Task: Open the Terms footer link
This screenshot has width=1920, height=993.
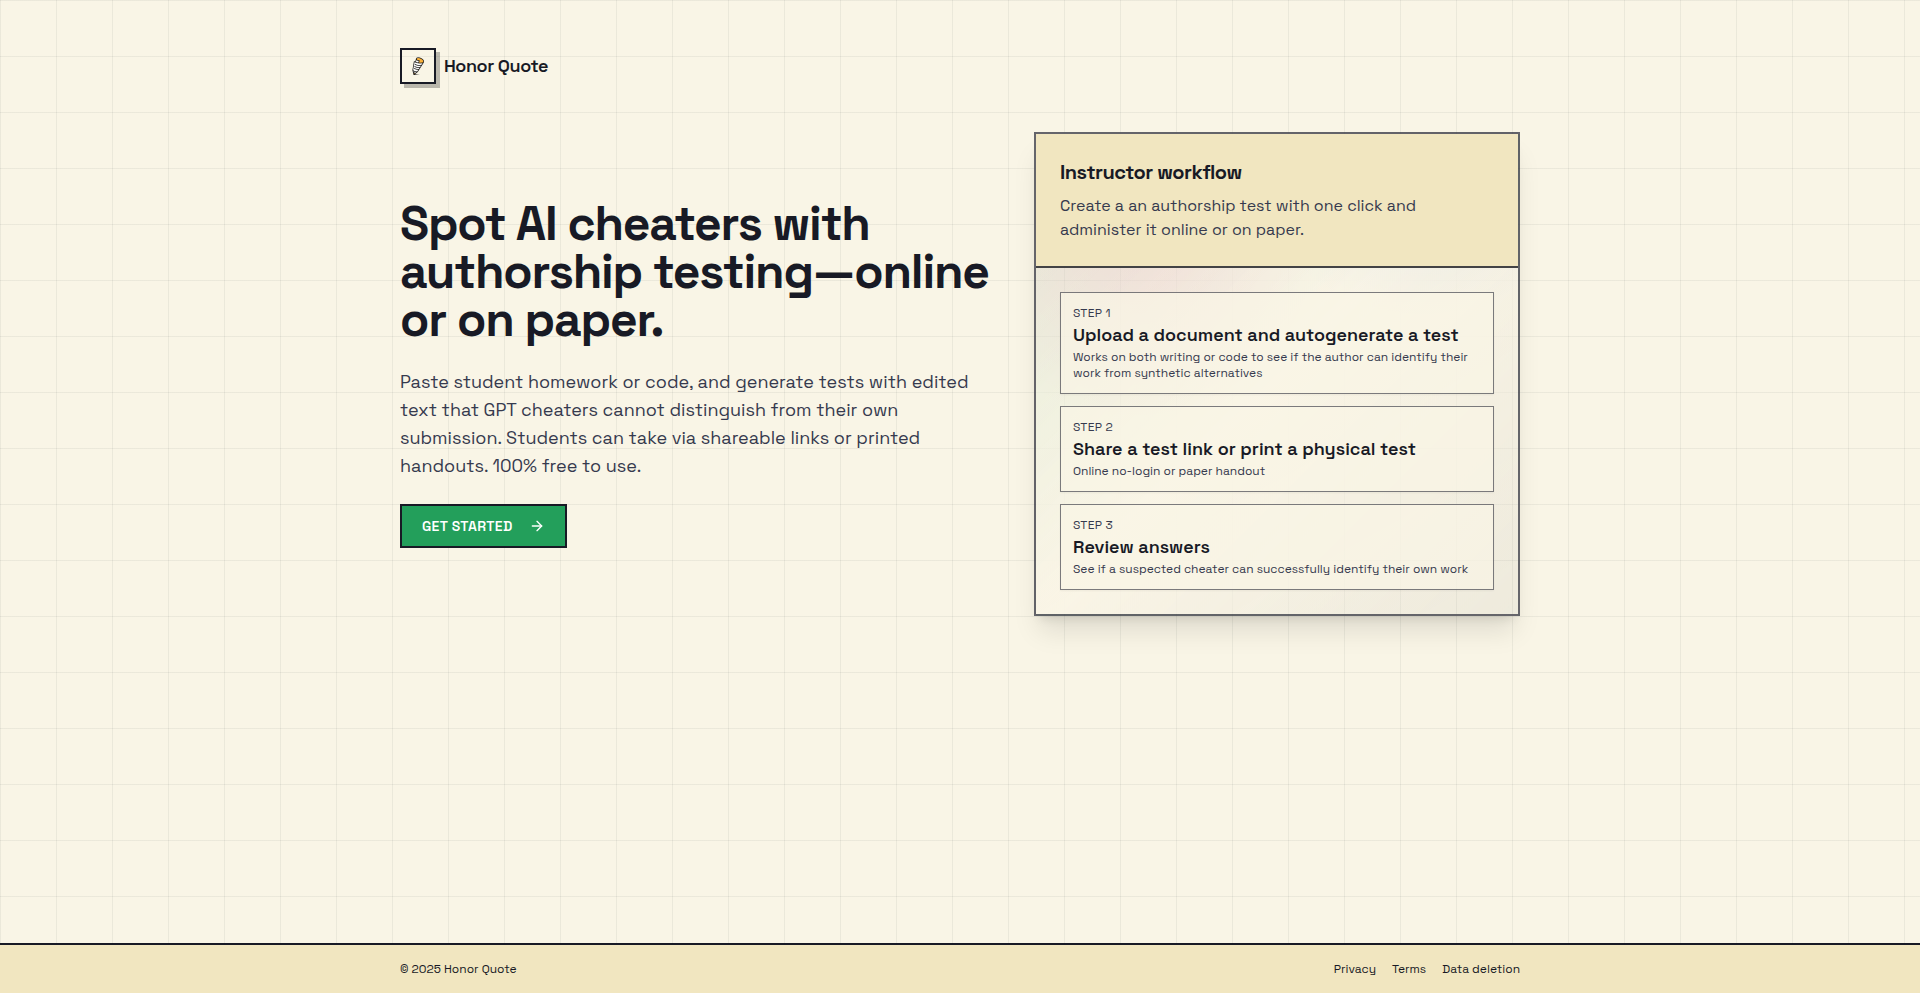Action: point(1409,969)
